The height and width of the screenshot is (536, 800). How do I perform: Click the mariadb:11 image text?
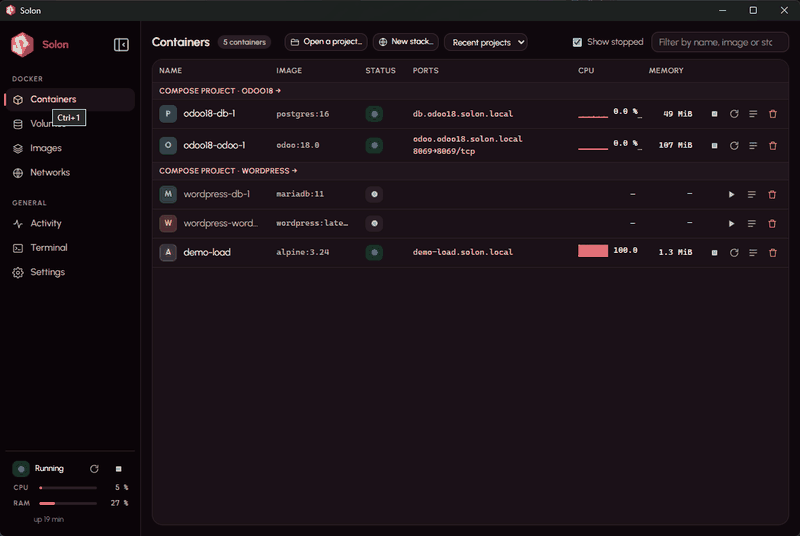click(x=300, y=194)
